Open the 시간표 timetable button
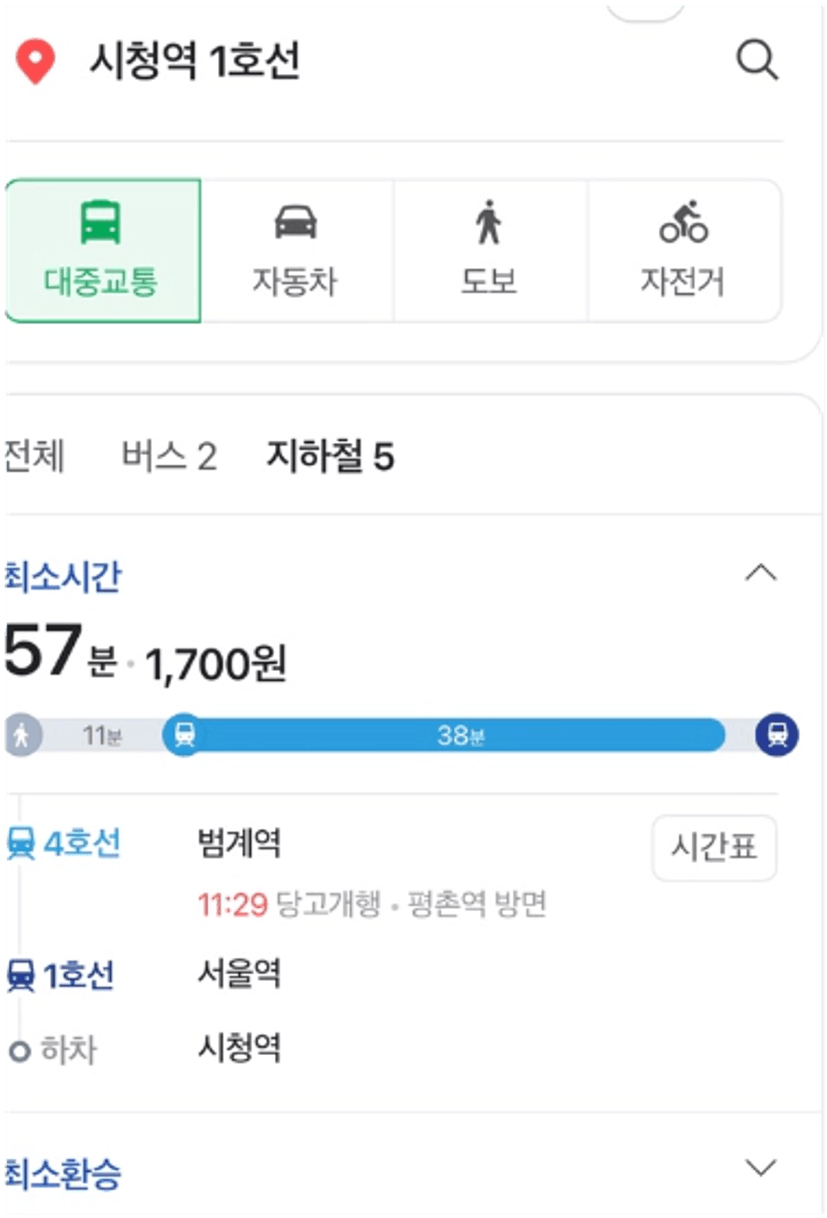The image size is (827, 1218). pyautogui.click(x=714, y=848)
